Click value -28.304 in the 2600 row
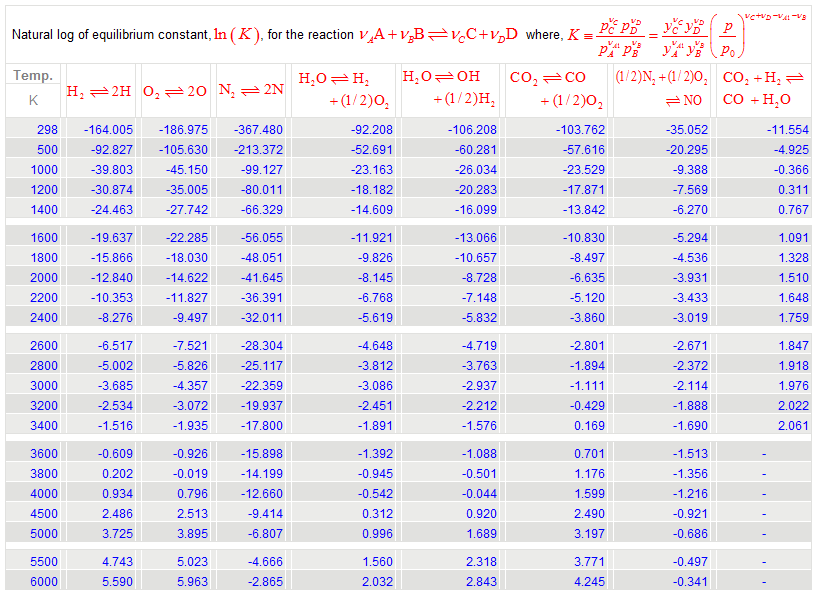The height and width of the screenshot is (595, 817). pyautogui.click(x=262, y=345)
